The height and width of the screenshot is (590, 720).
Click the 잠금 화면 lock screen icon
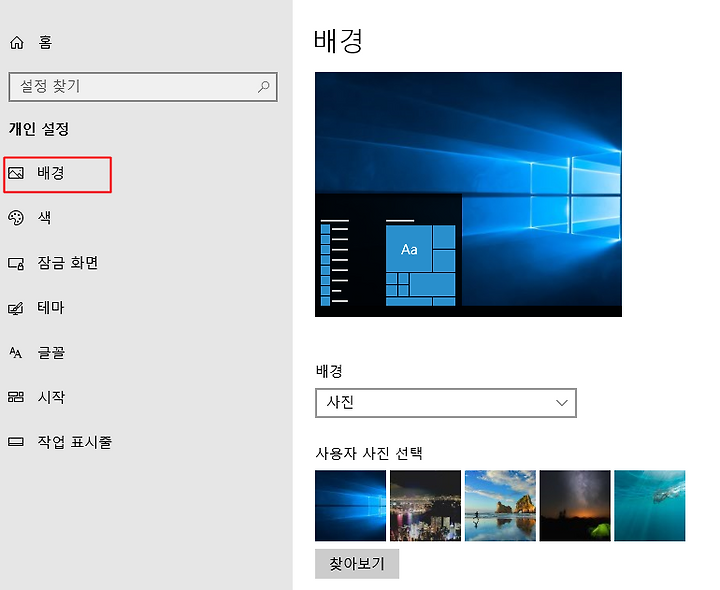click(x=16, y=263)
